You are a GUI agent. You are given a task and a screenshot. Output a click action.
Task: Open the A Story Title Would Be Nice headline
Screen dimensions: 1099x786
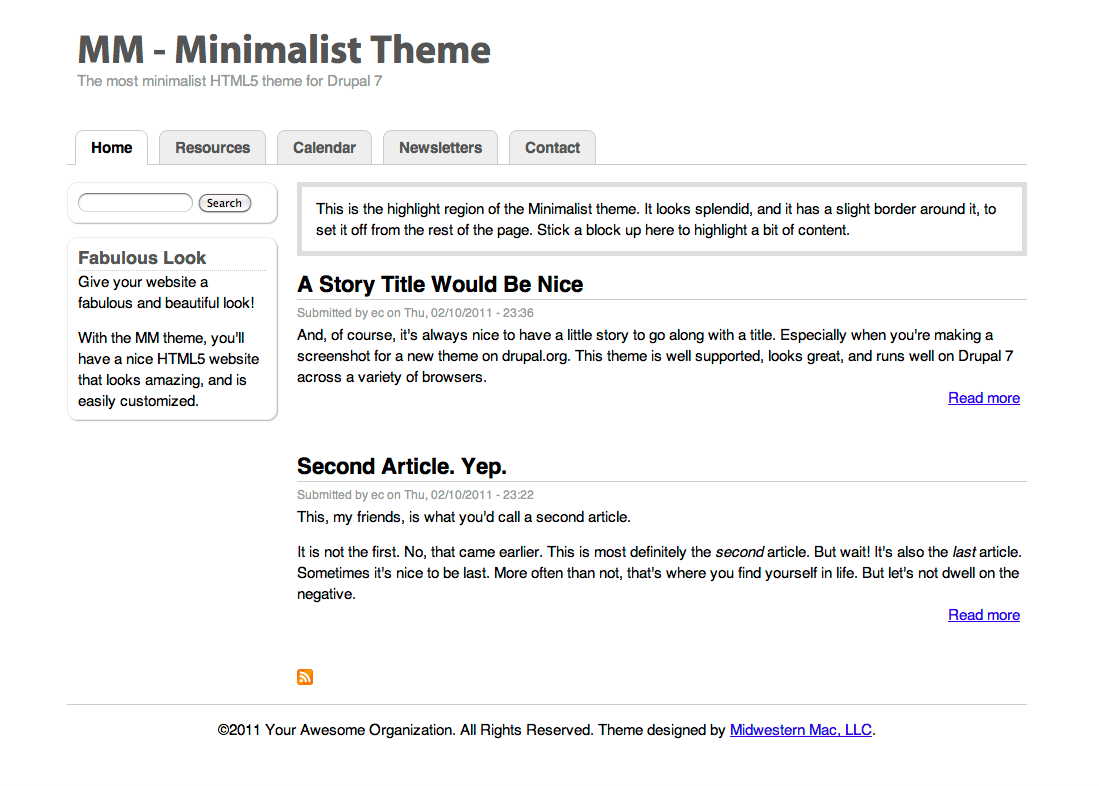pyautogui.click(x=440, y=285)
